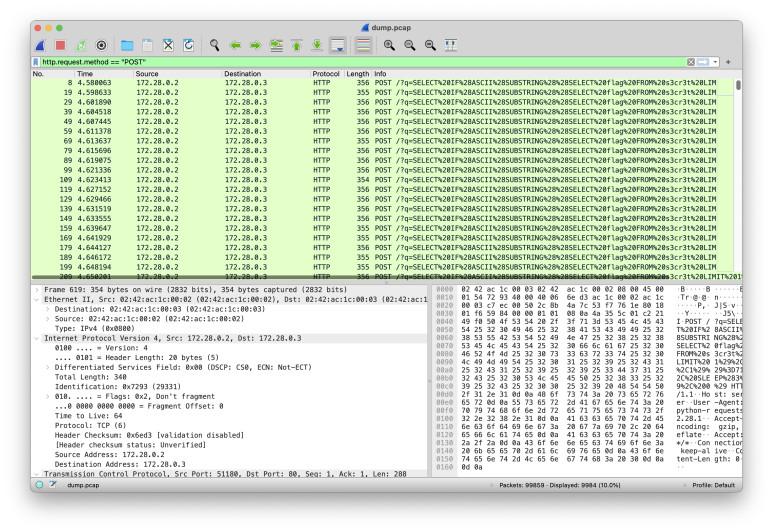
Task: Open display filter bookmarks
Action: 35,62
